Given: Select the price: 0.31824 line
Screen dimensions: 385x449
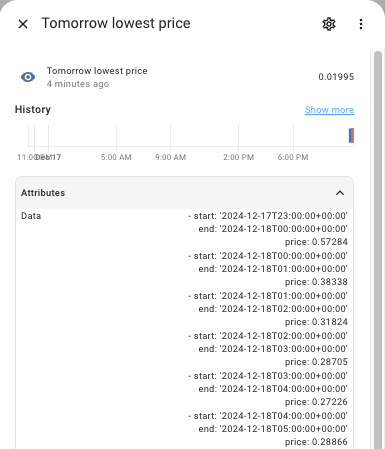Looking at the screenshot, I should [x=316, y=322].
